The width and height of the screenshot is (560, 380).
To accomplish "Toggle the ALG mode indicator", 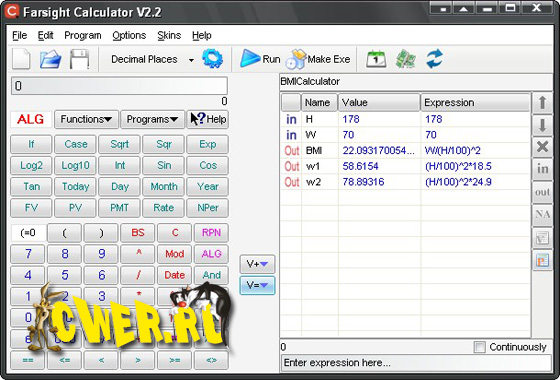I will (31, 119).
